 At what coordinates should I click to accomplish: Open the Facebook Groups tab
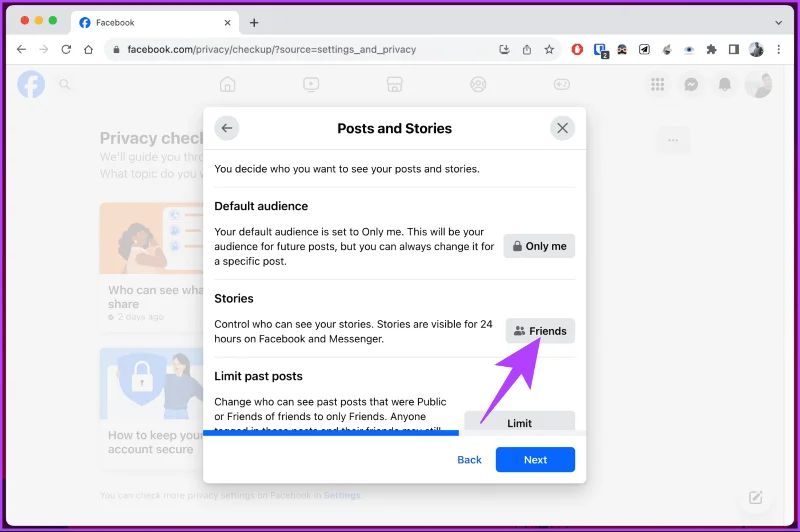(x=478, y=84)
